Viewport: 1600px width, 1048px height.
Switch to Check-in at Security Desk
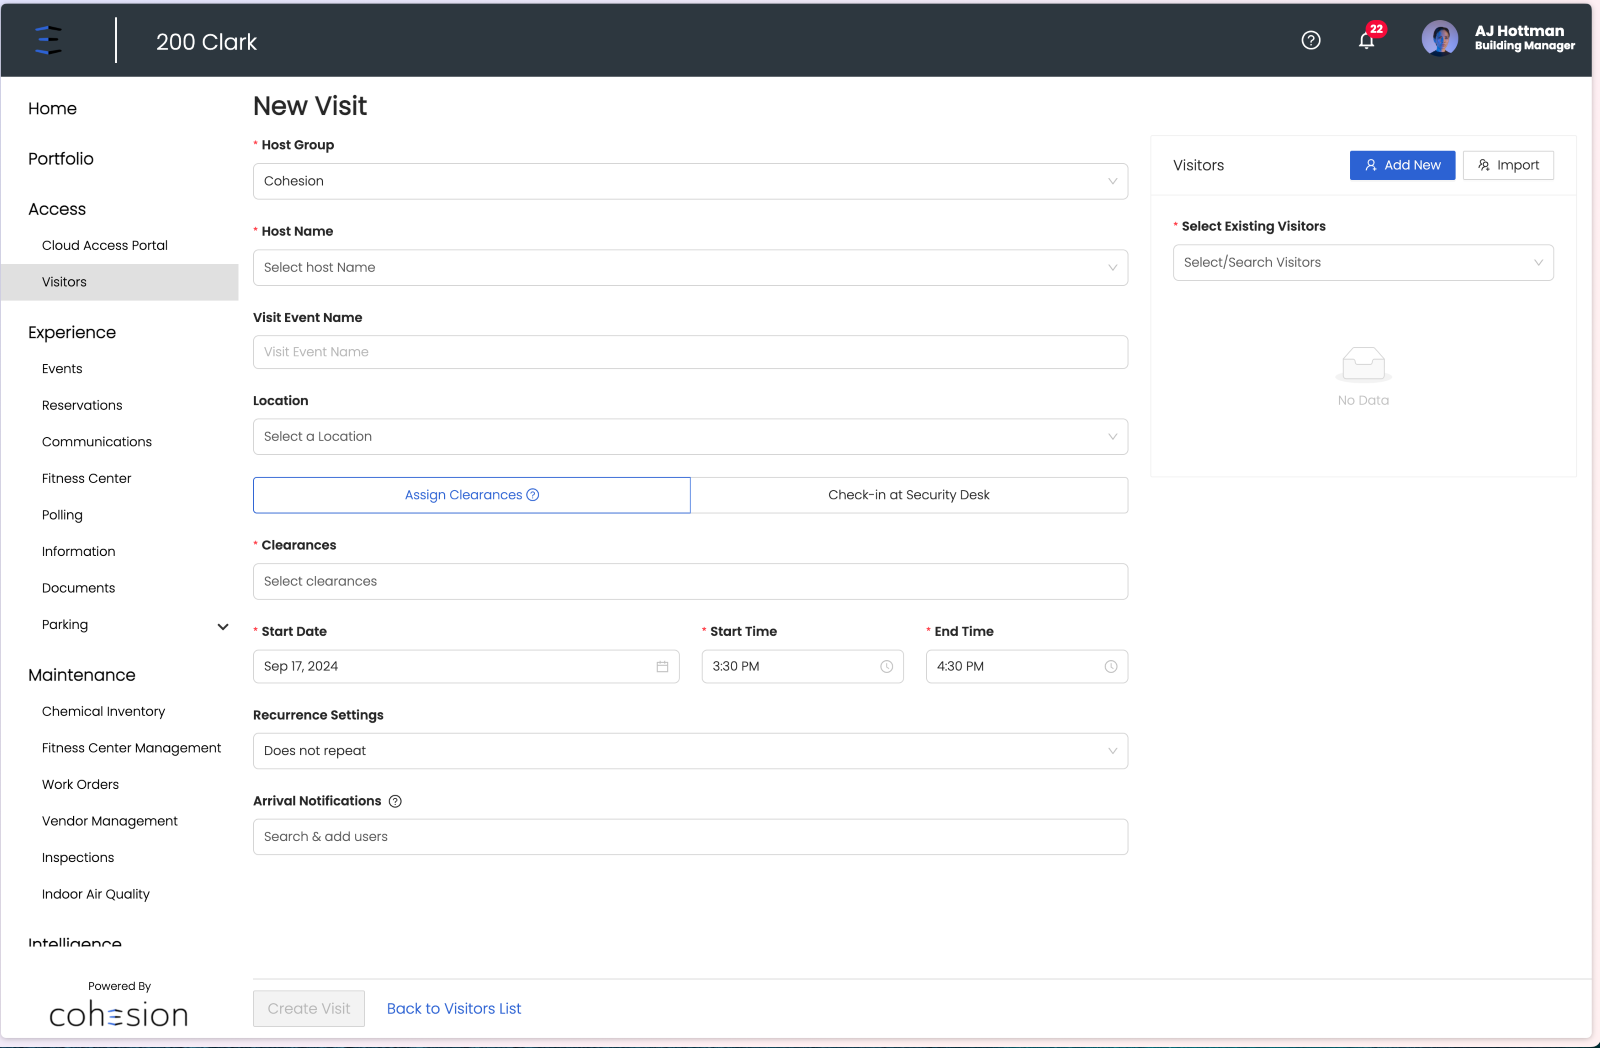pyautogui.click(x=909, y=495)
